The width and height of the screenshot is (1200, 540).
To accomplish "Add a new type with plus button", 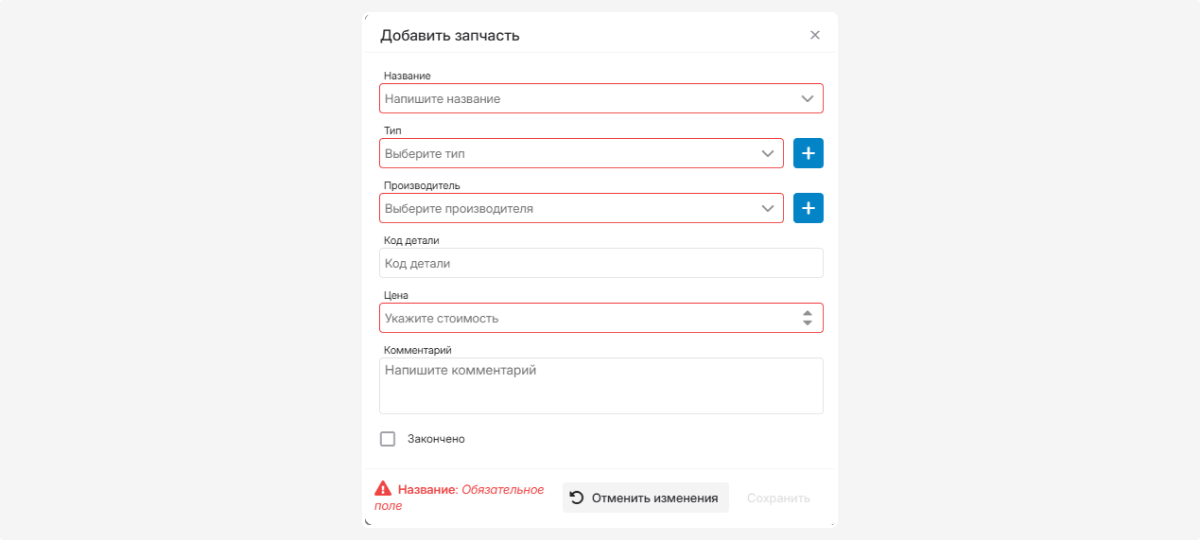I will pos(808,154).
